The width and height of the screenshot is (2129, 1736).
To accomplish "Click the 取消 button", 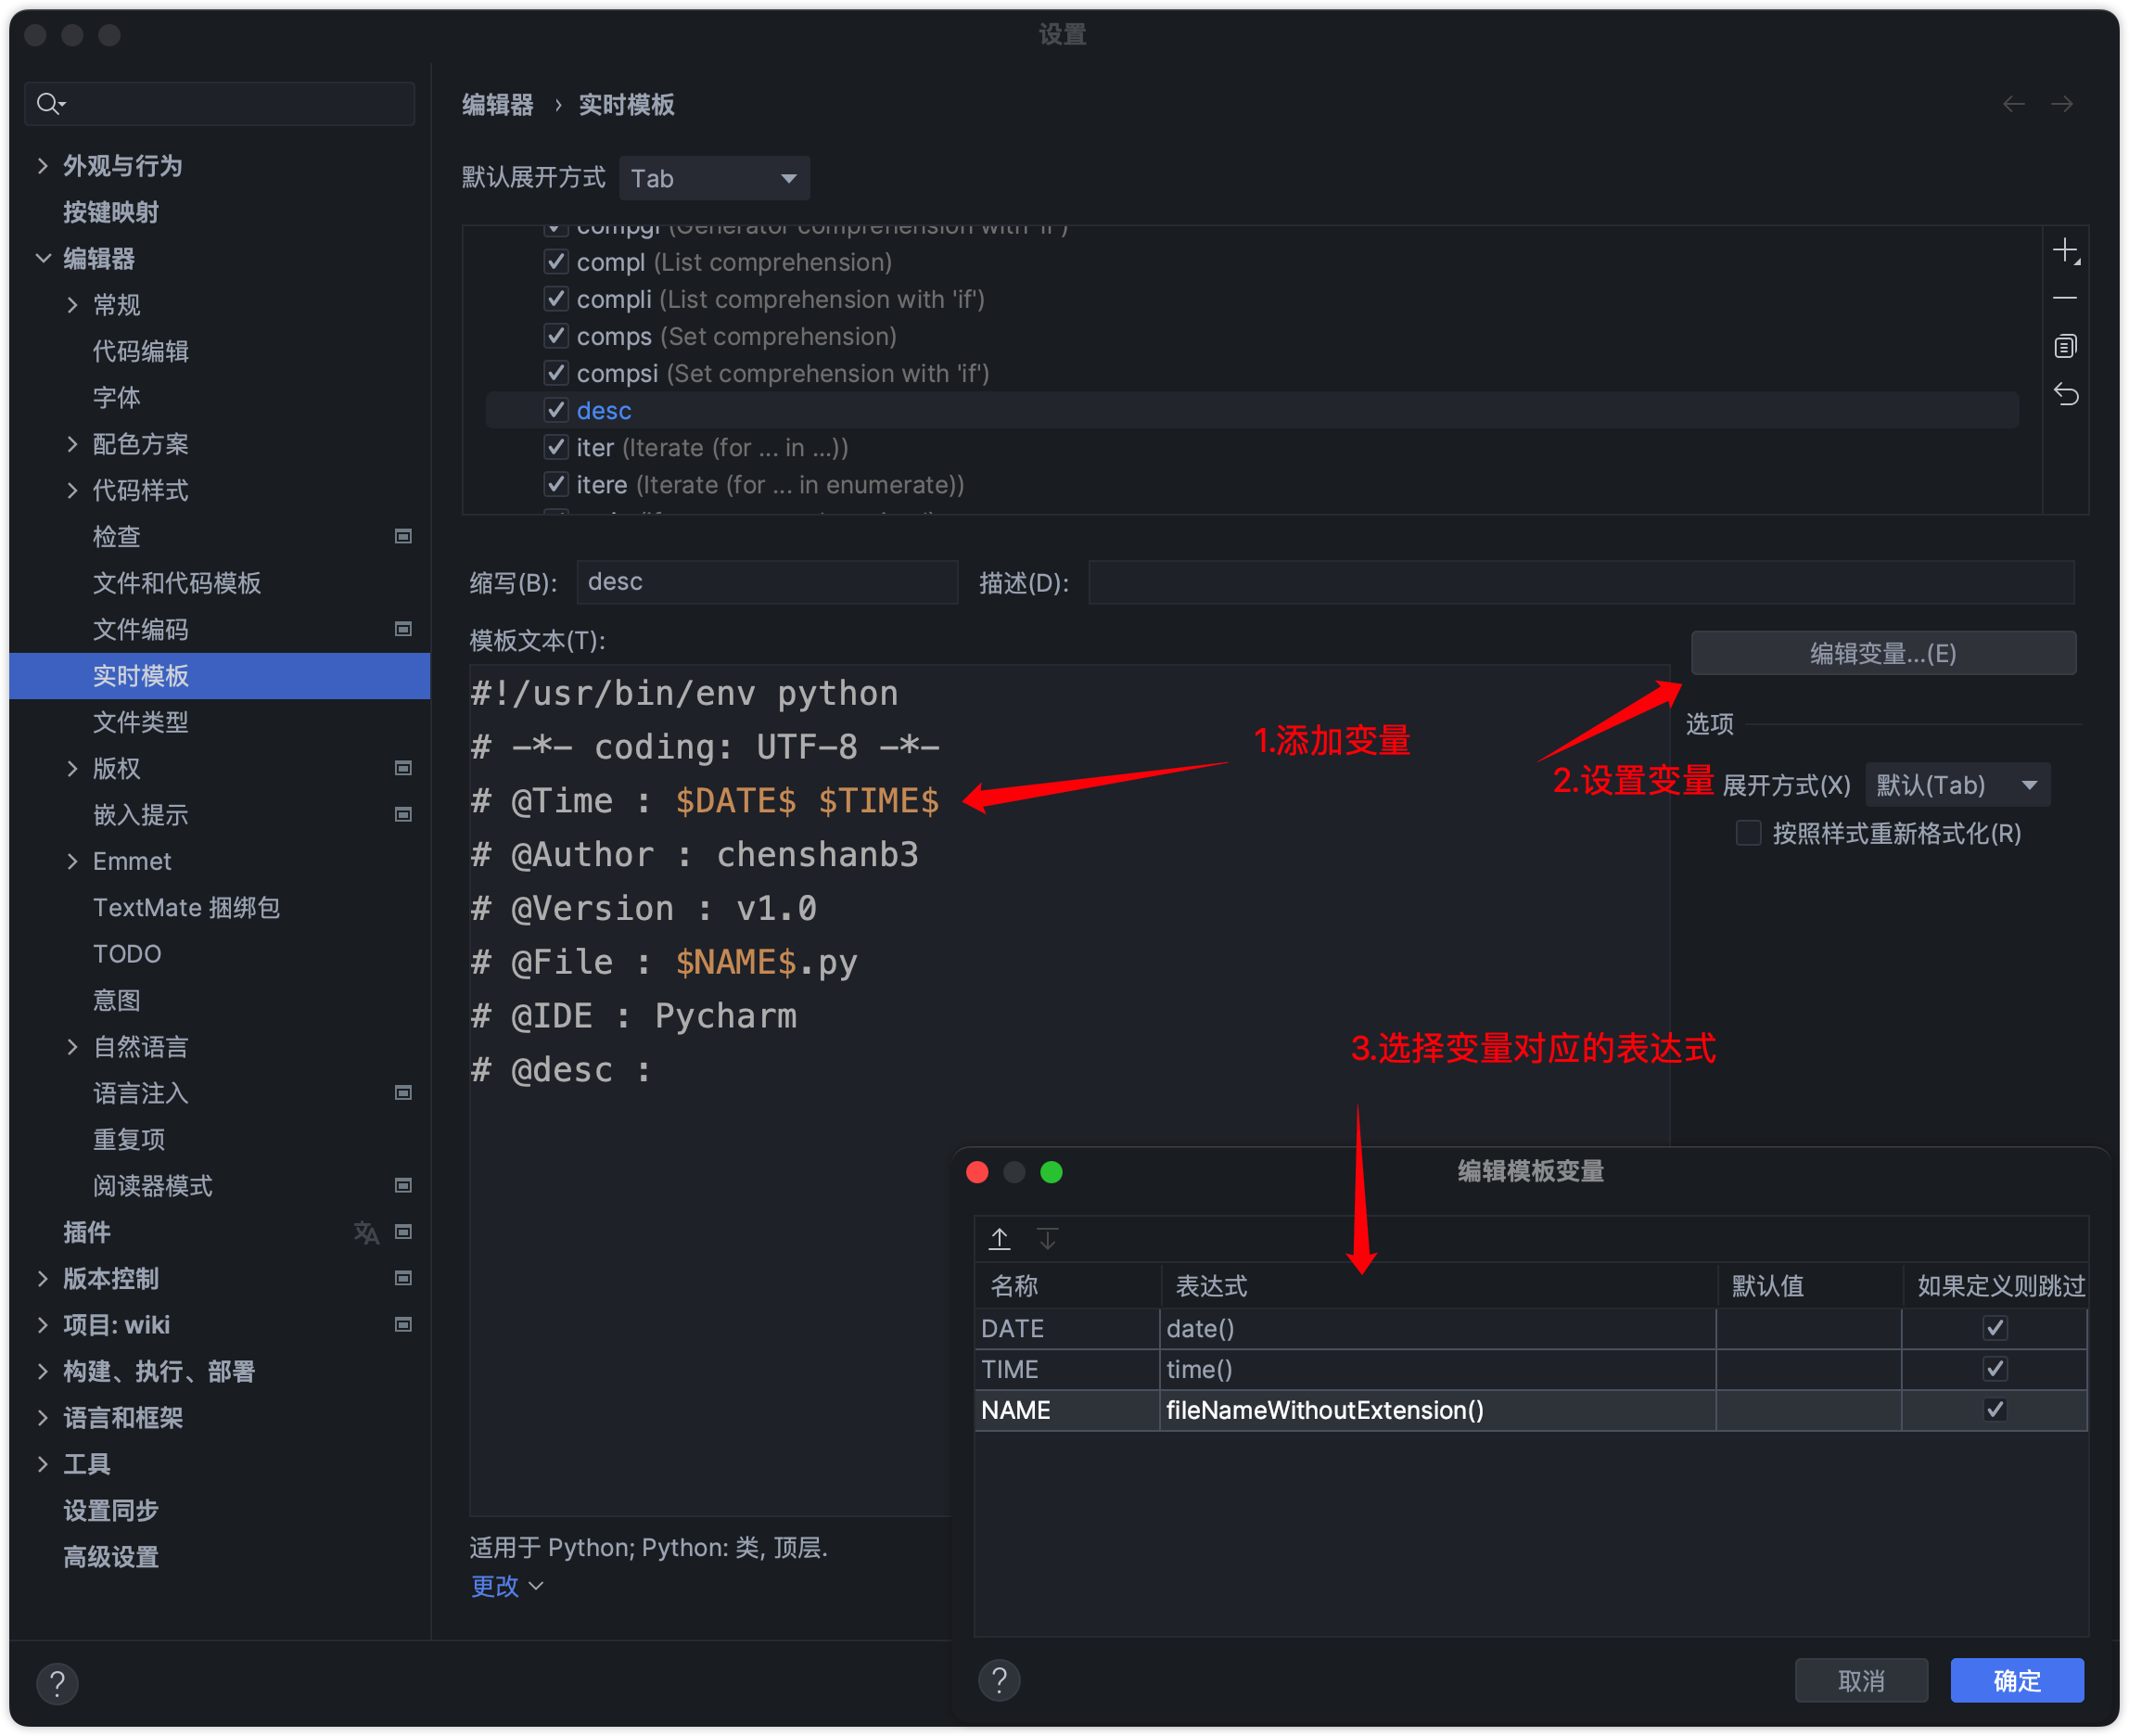I will tap(1860, 1681).
